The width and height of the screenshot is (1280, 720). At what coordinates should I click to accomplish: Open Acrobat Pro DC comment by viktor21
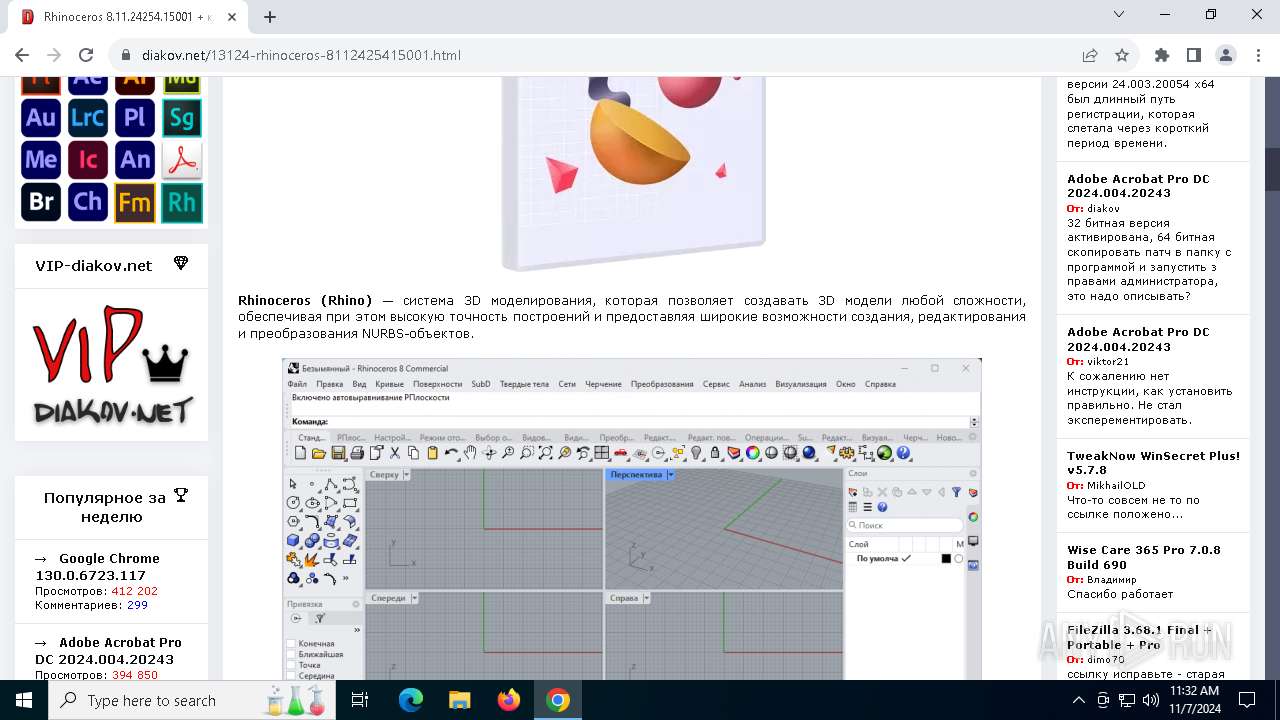1138,339
